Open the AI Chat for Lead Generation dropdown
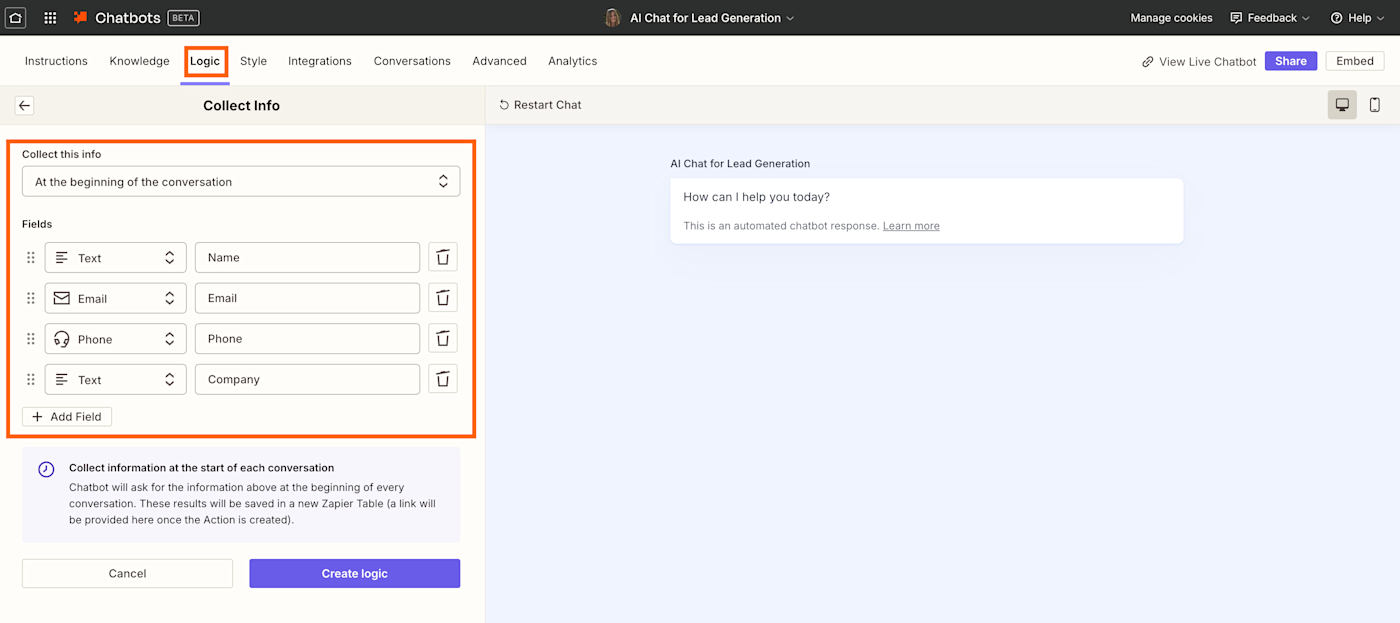 click(x=712, y=17)
